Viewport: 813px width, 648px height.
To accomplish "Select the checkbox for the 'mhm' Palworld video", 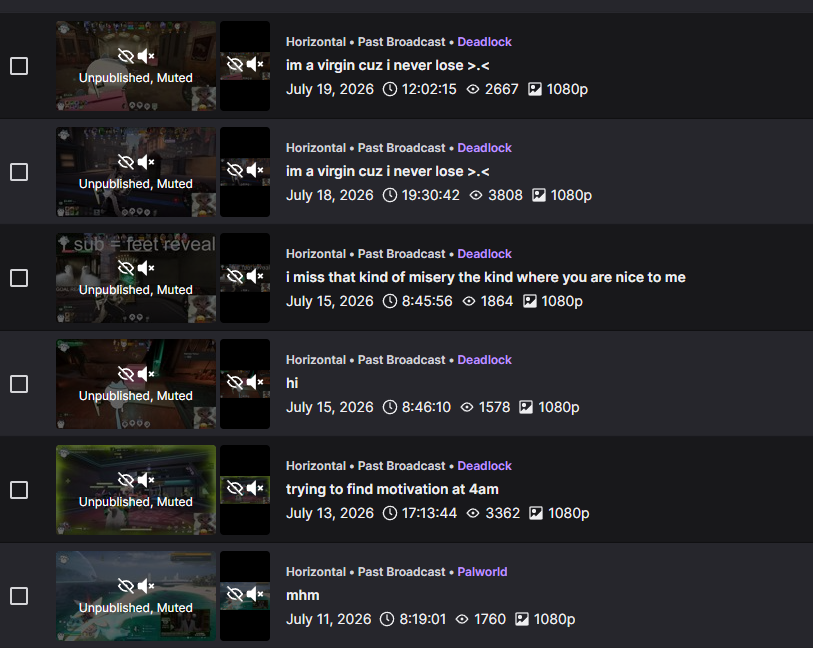I will [x=19, y=596].
